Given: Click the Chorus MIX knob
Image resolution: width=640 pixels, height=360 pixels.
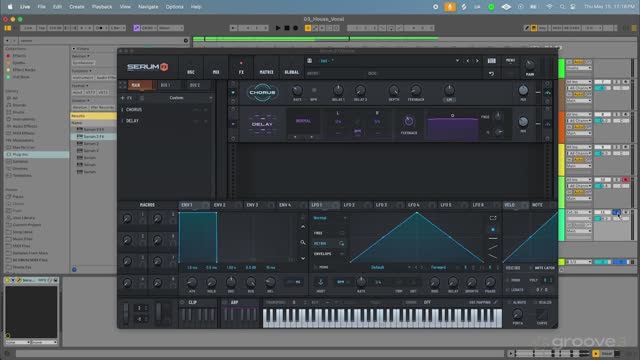Looking at the screenshot, I should (x=523, y=90).
